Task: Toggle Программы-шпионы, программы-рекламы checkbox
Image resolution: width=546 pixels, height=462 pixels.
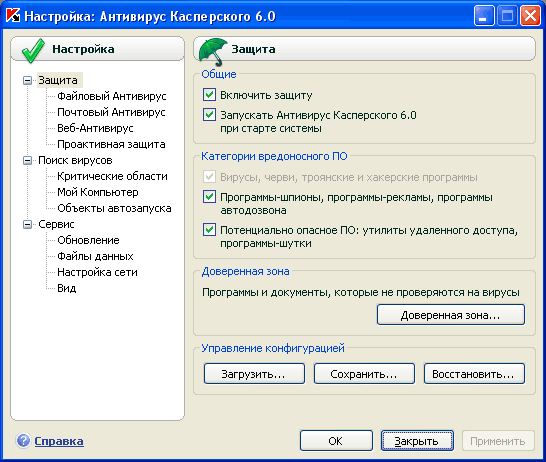Action: coord(209,197)
